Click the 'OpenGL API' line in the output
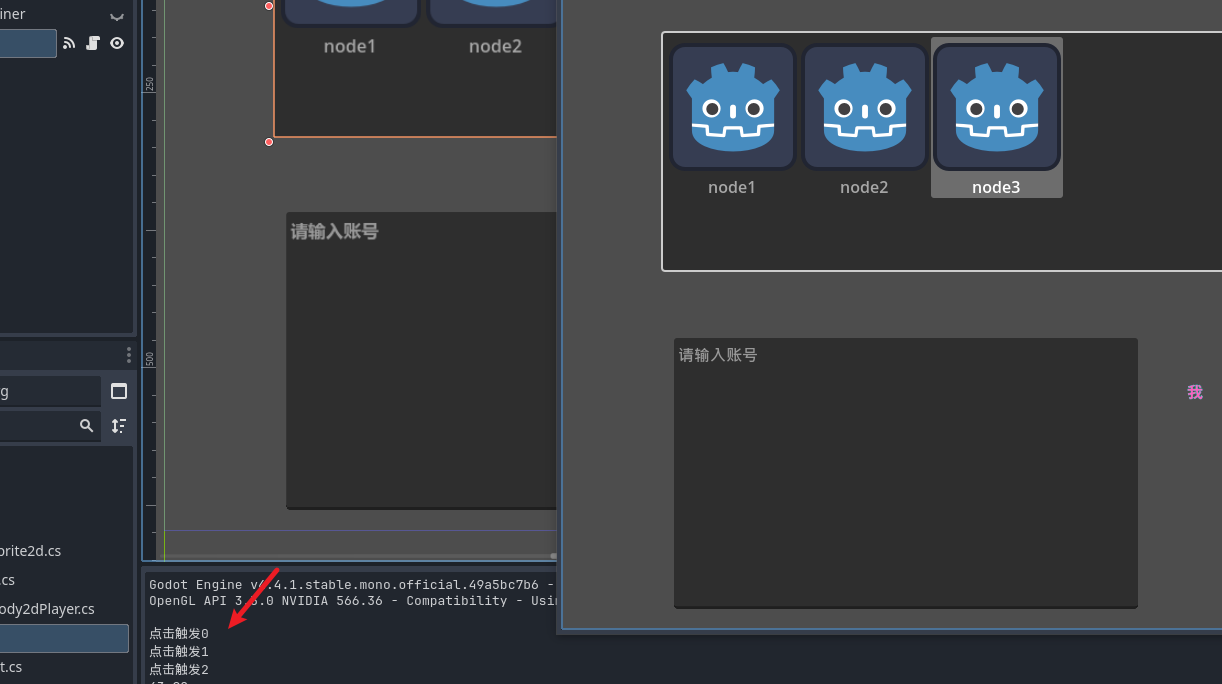Image resolution: width=1222 pixels, height=684 pixels. 352,601
